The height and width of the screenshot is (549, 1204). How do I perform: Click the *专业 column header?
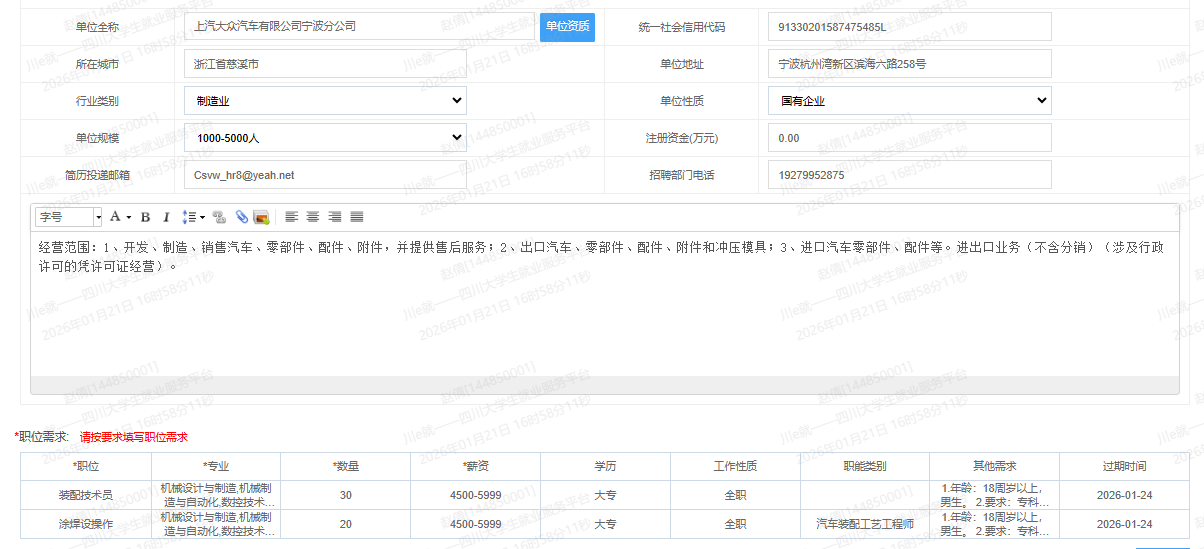click(216, 466)
